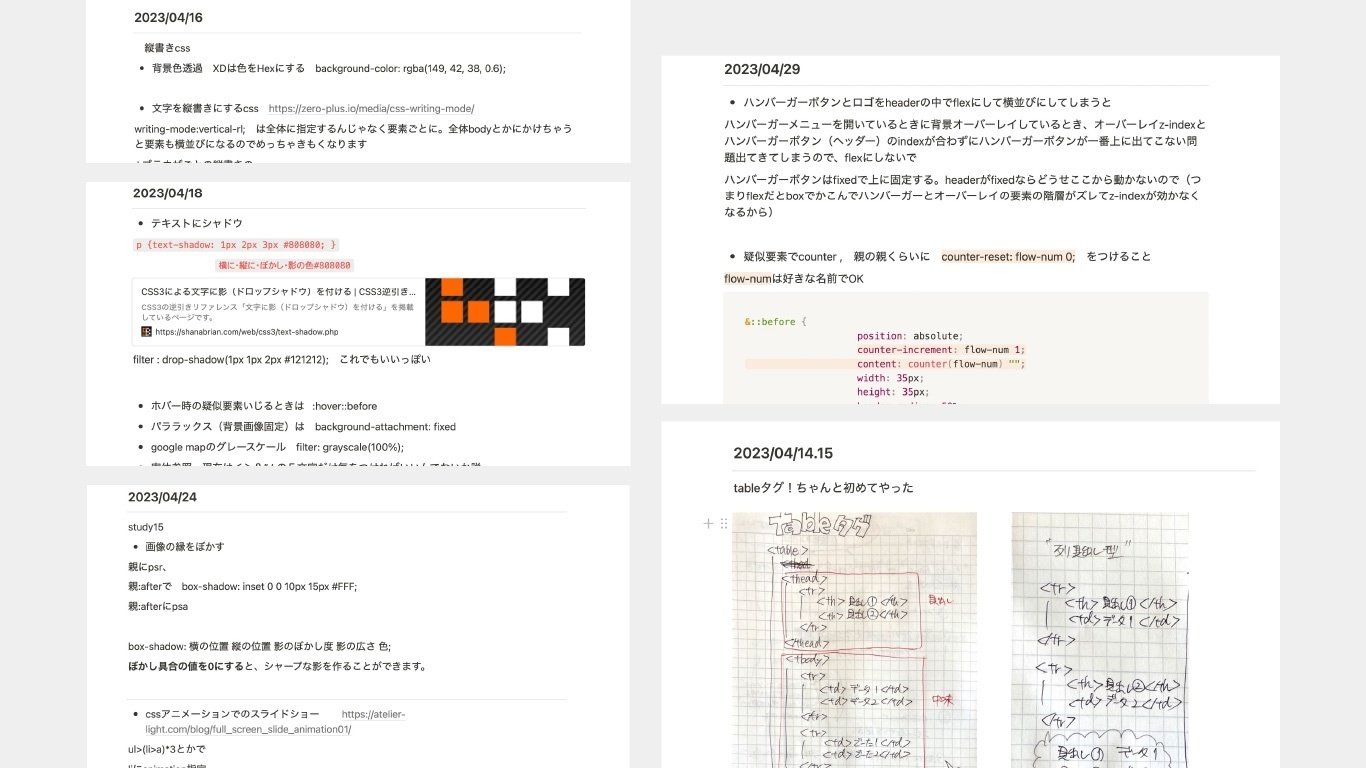Open the shanabrian.com text-shadow.php URL
This screenshot has height=768, width=1366.
coord(247,332)
